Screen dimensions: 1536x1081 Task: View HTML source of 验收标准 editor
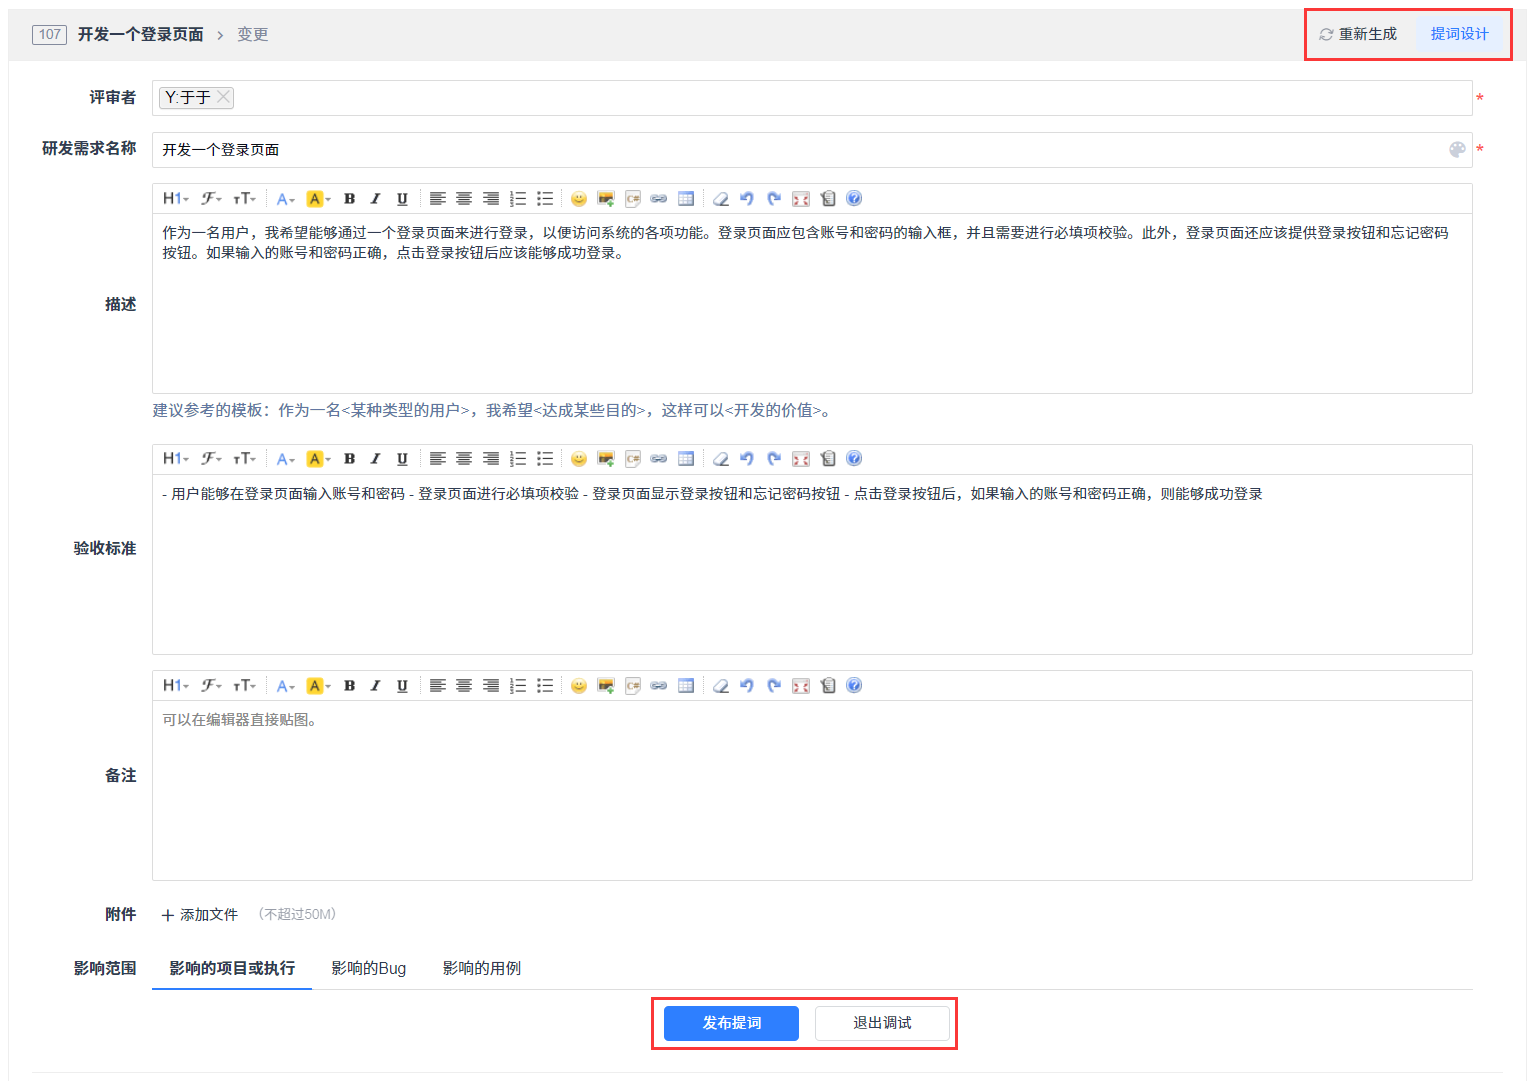coord(828,459)
